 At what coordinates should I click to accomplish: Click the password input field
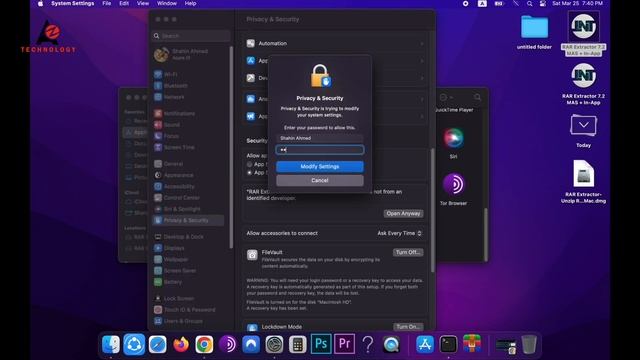click(320, 150)
